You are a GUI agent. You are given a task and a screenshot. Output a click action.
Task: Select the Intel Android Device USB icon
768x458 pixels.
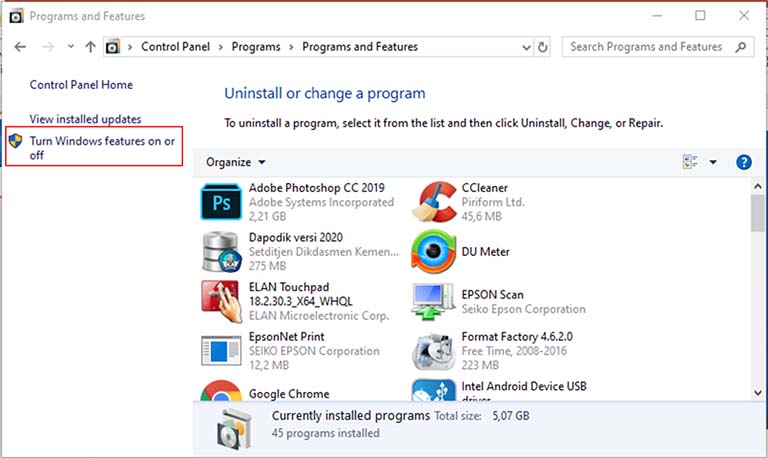pos(433,390)
